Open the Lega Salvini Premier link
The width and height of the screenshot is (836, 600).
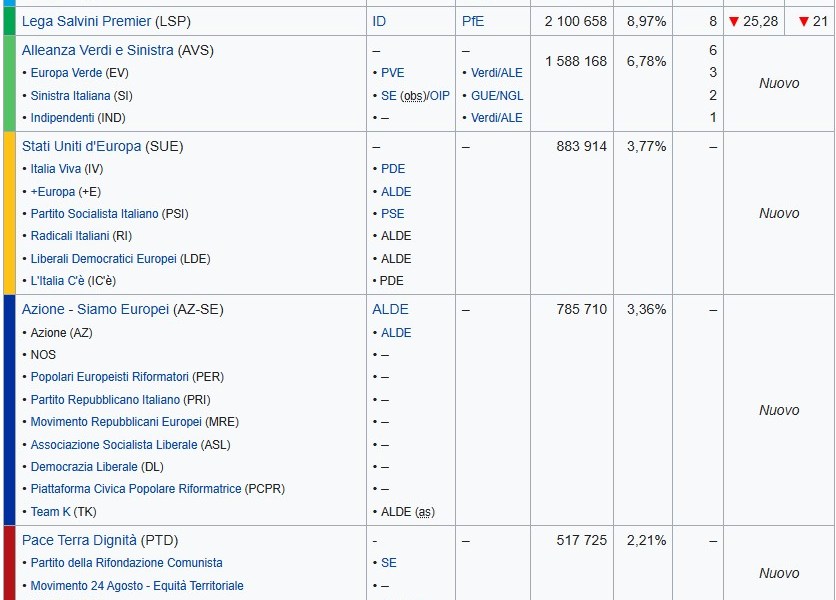86,21
